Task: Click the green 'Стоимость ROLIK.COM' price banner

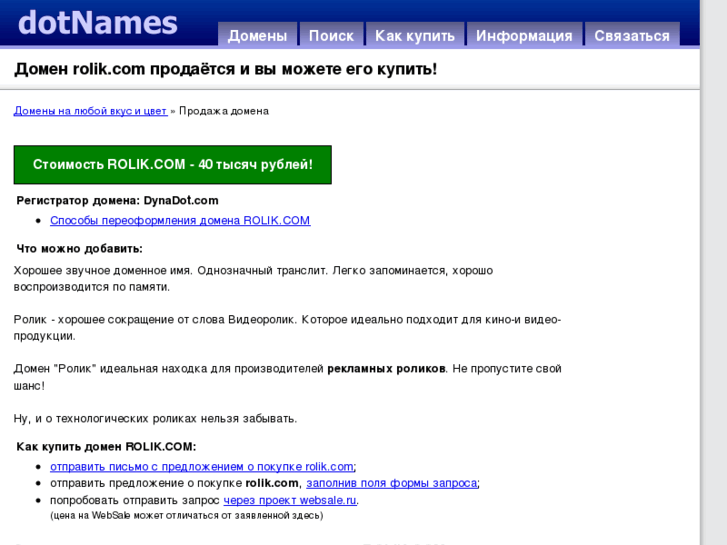Action: coord(172,165)
